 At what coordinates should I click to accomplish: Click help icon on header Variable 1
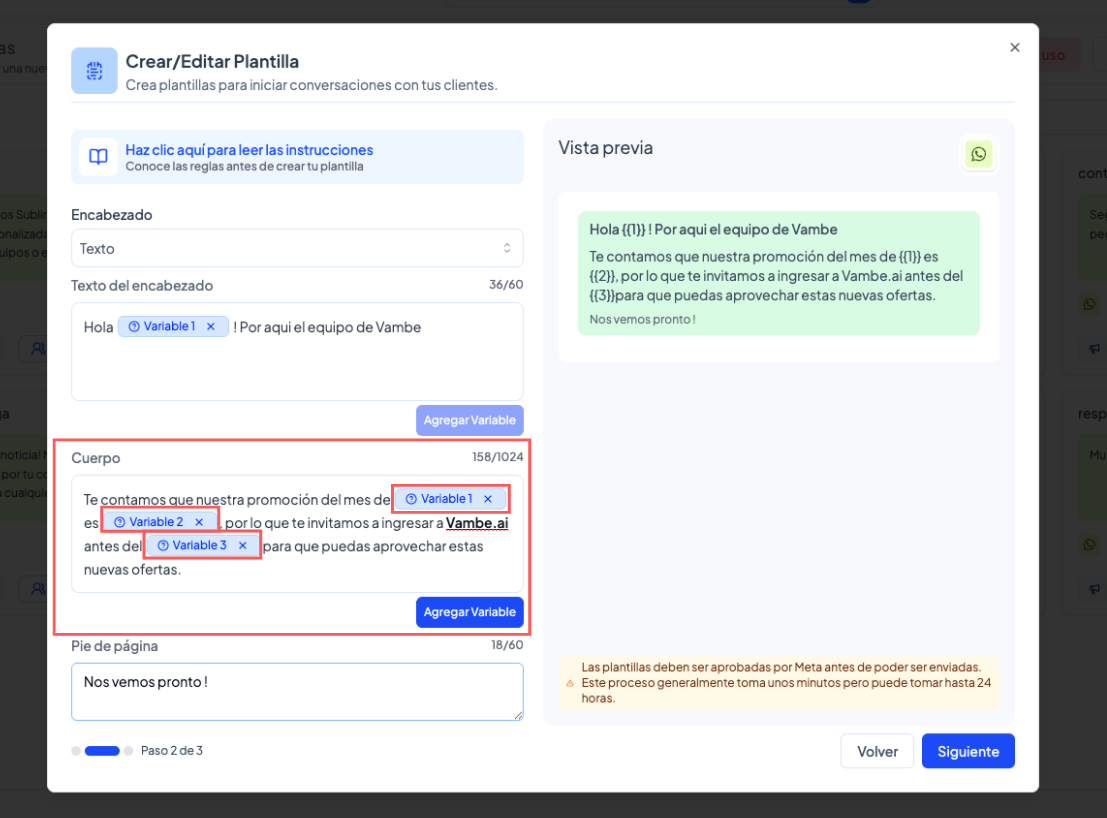click(133, 327)
